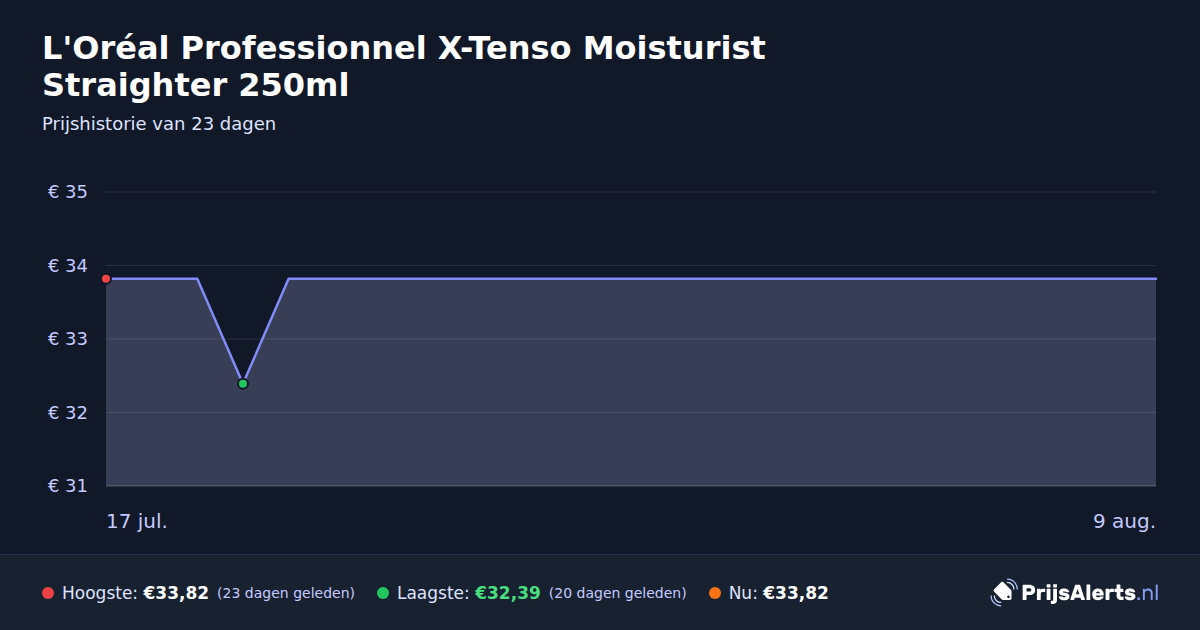Click the € 34 axis label
This screenshot has width=1200, height=630.
click(68, 266)
